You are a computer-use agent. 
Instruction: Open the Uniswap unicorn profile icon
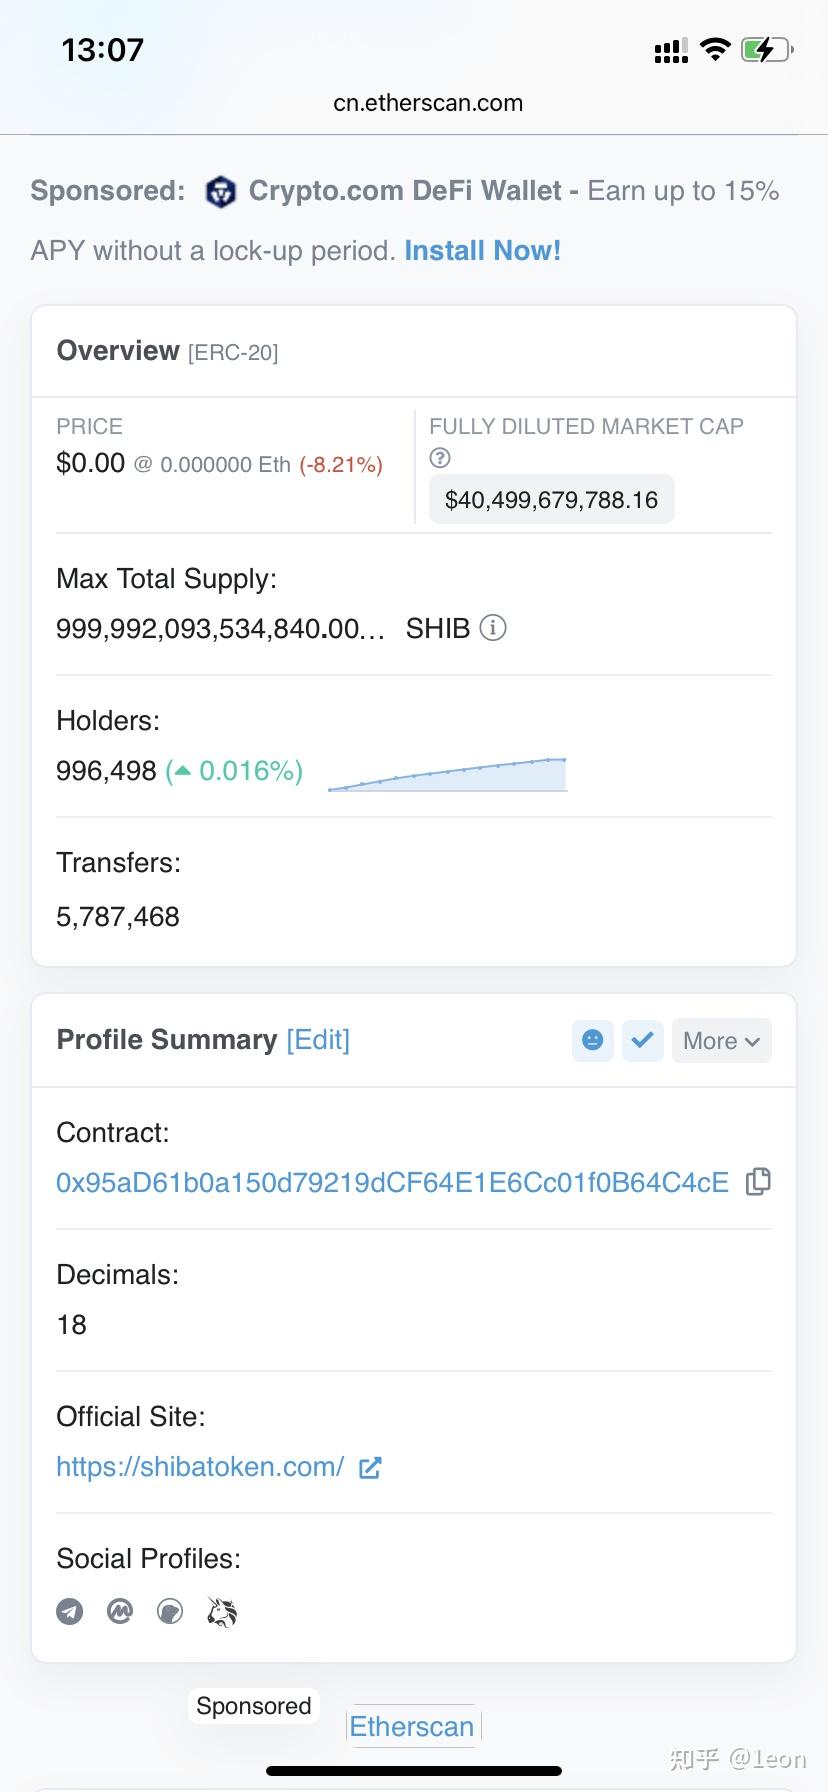222,1612
